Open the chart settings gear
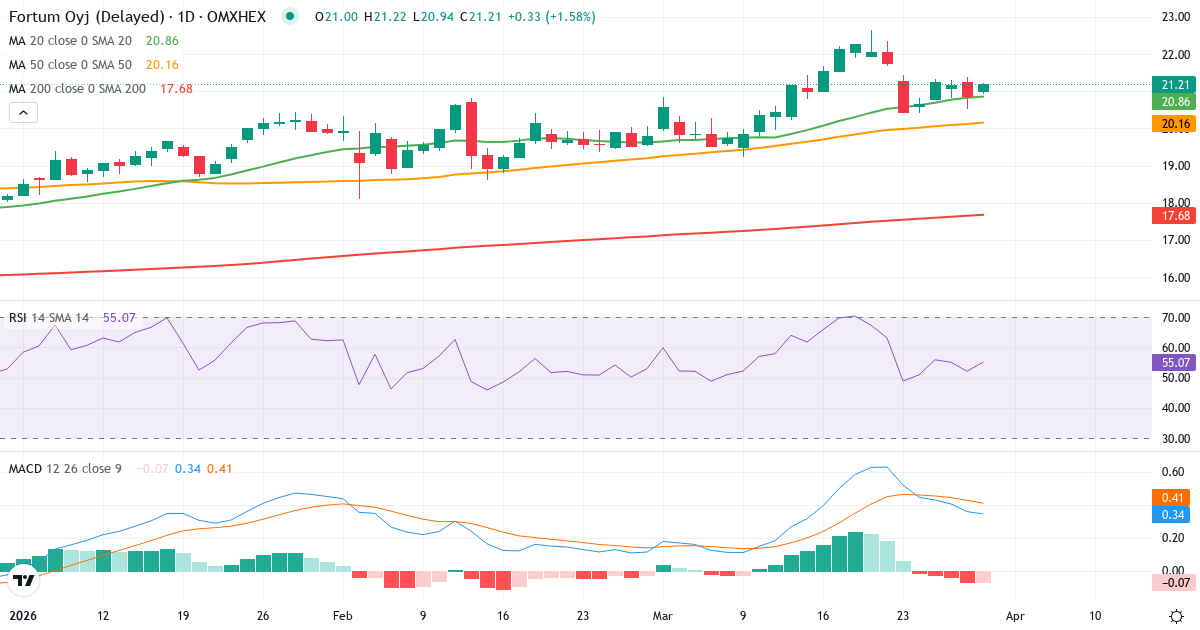The width and height of the screenshot is (1200, 630). (1174, 618)
